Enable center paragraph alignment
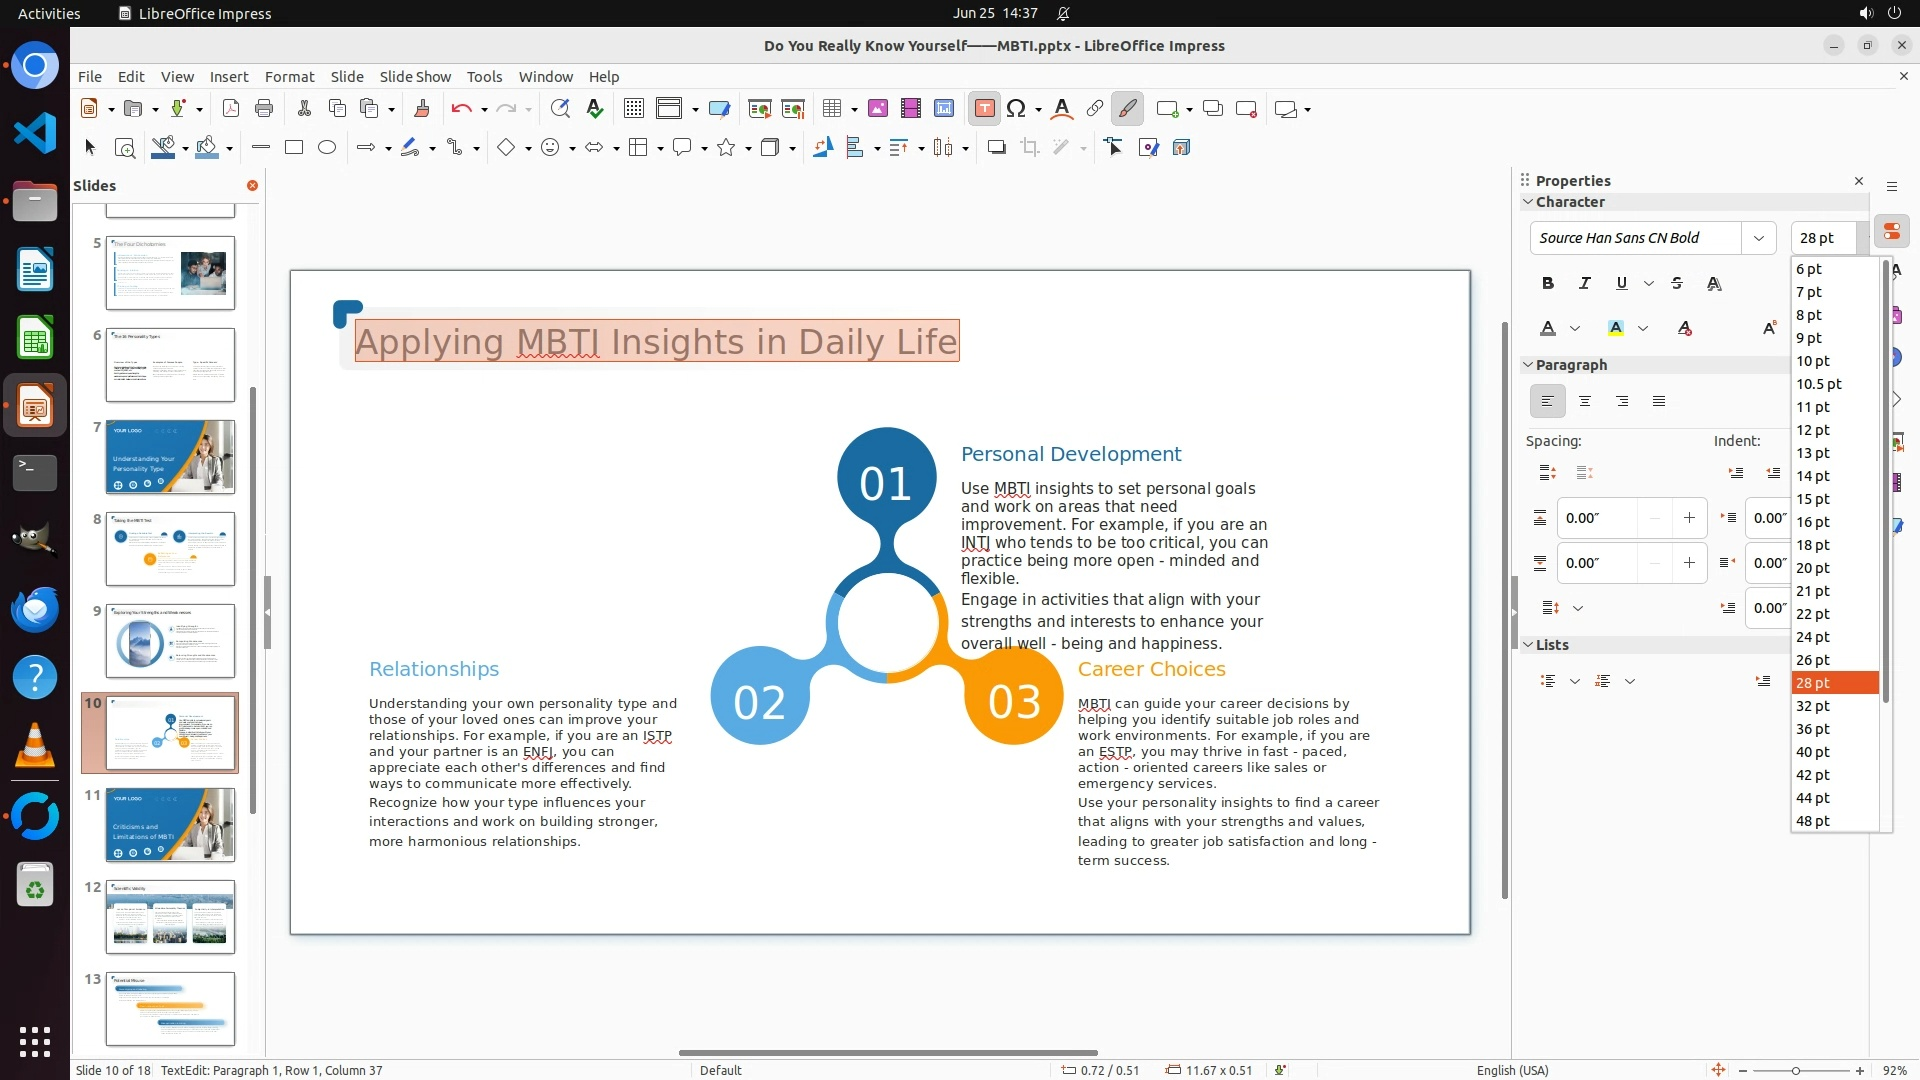This screenshot has width=1920, height=1080. [1585, 402]
